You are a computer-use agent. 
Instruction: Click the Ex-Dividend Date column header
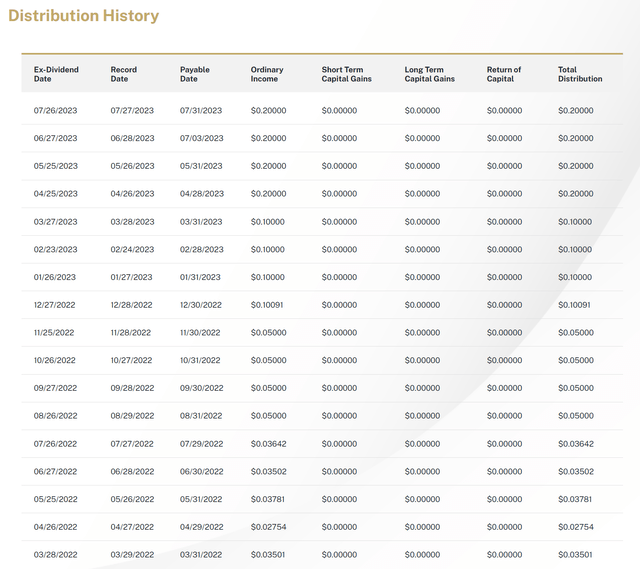pyautogui.click(x=56, y=74)
